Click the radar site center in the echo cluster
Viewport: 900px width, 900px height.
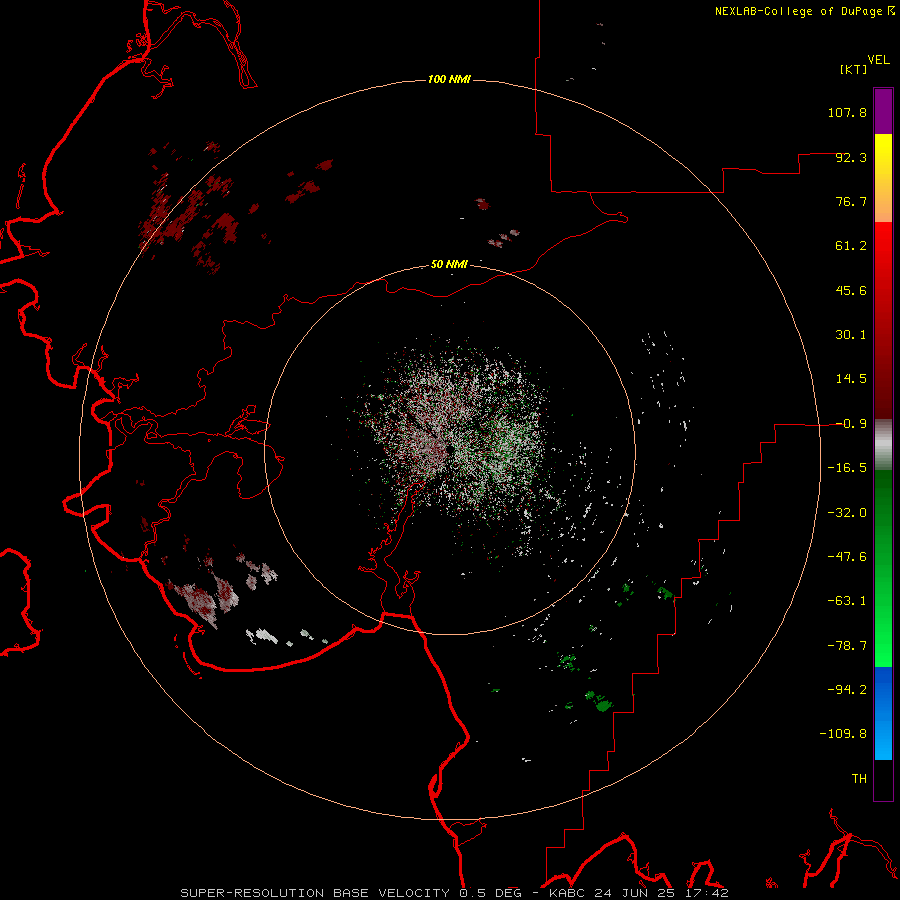point(449,451)
